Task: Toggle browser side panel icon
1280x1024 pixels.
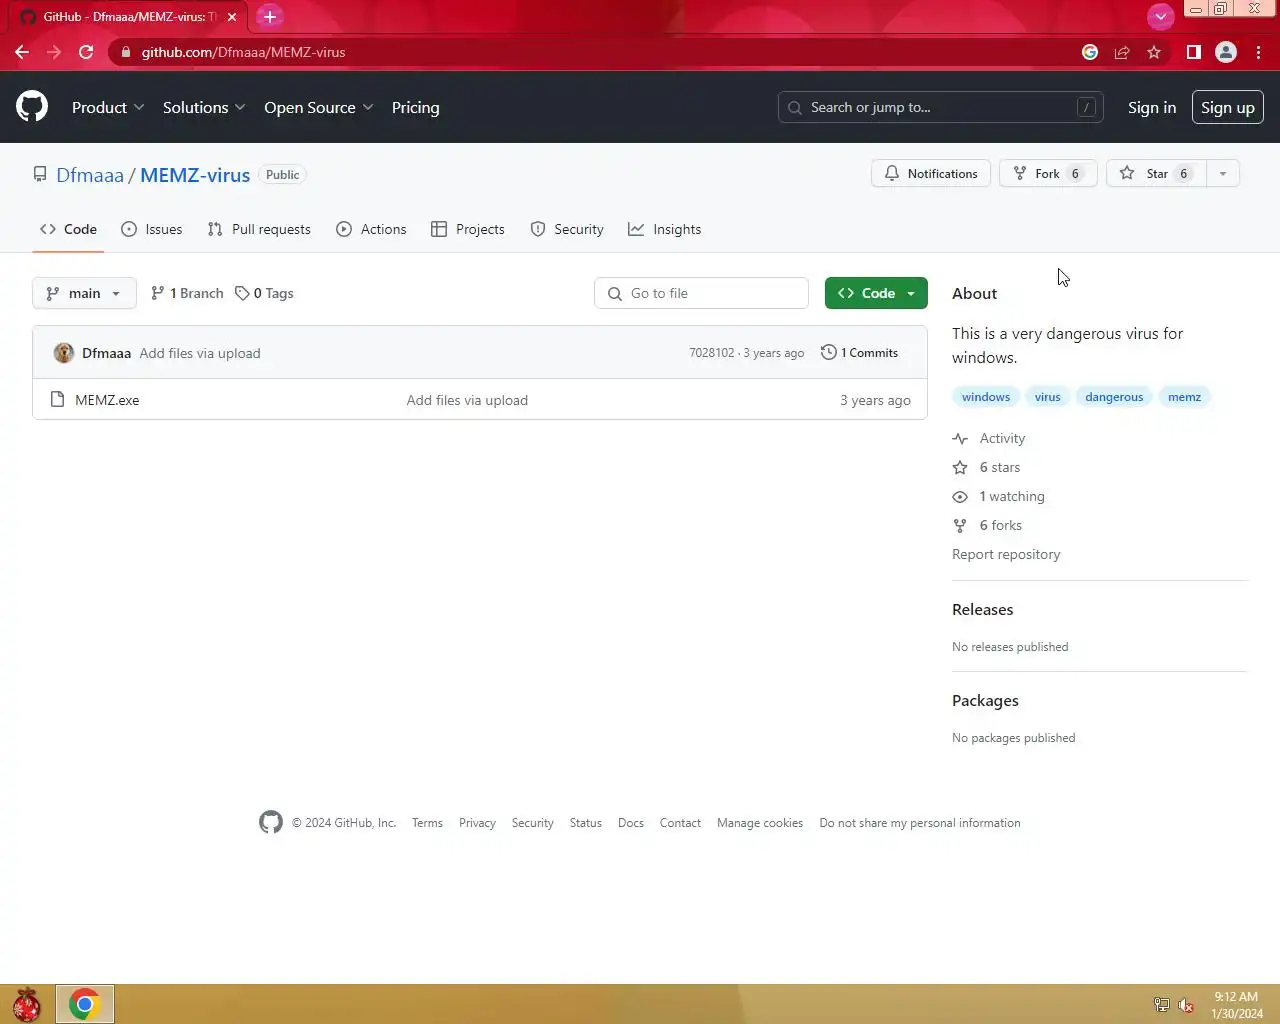Action: click(x=1193, y=52)
